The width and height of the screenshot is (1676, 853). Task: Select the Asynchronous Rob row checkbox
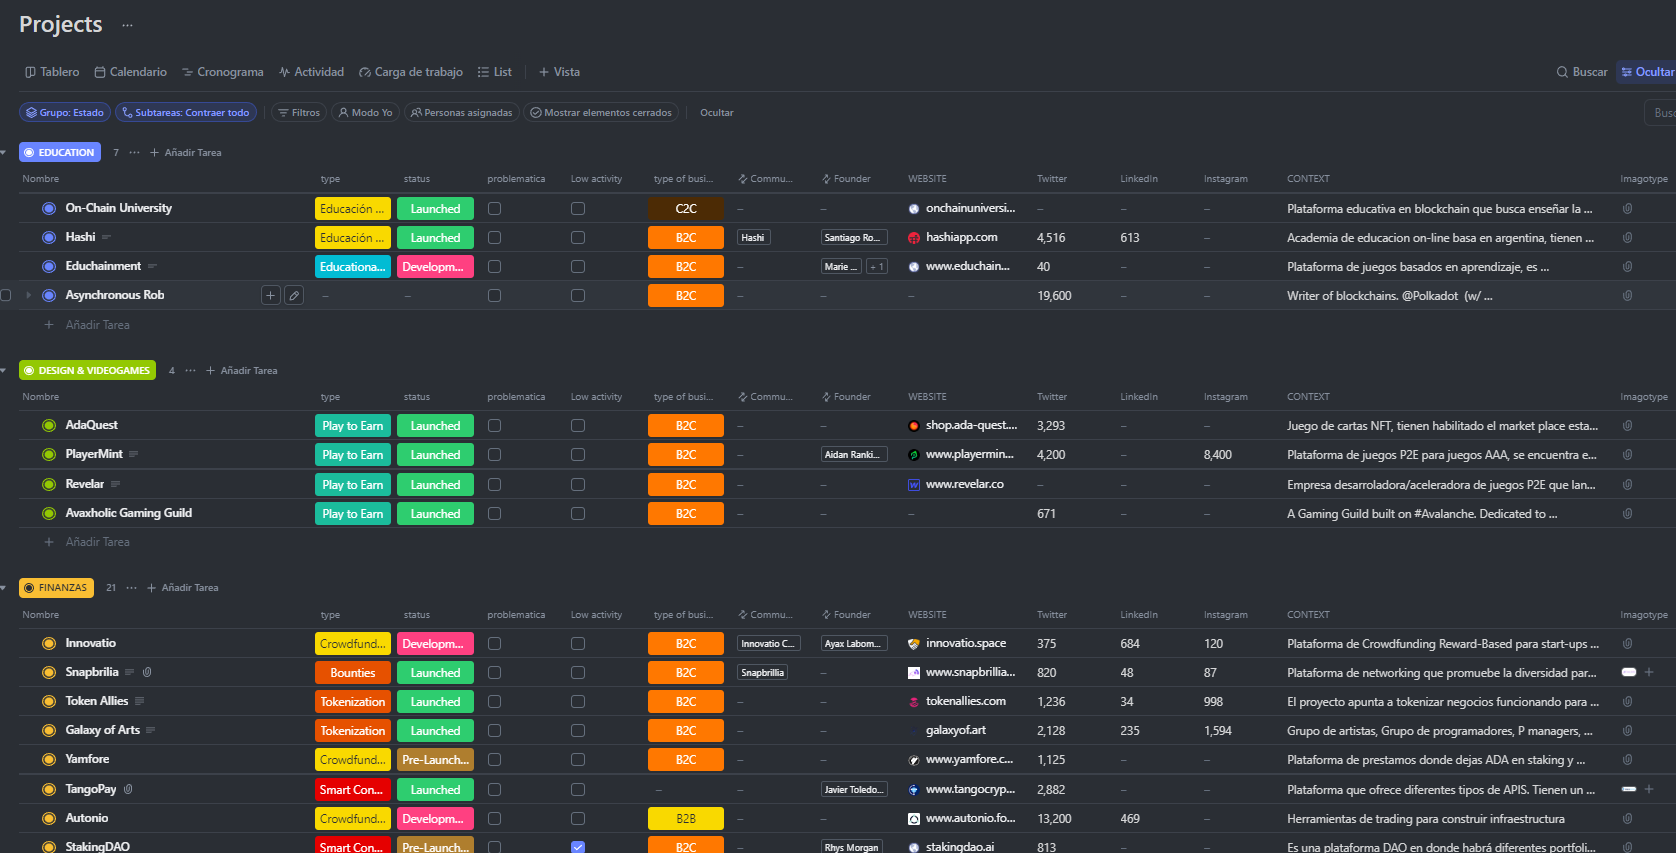6,295
